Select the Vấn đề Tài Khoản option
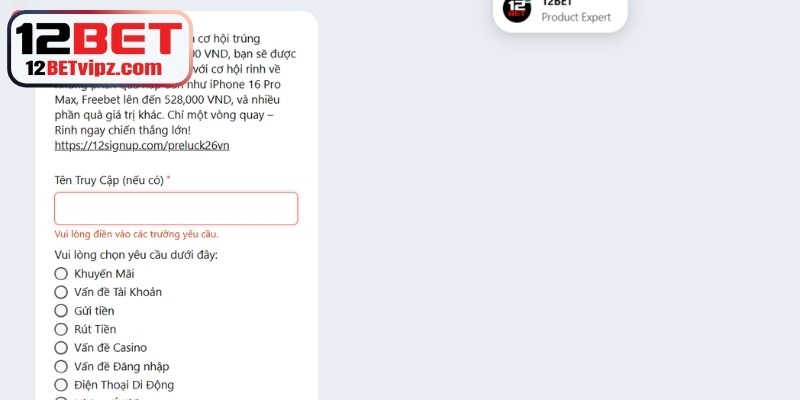This screenshot has height=400, width=800. (61, 292)
